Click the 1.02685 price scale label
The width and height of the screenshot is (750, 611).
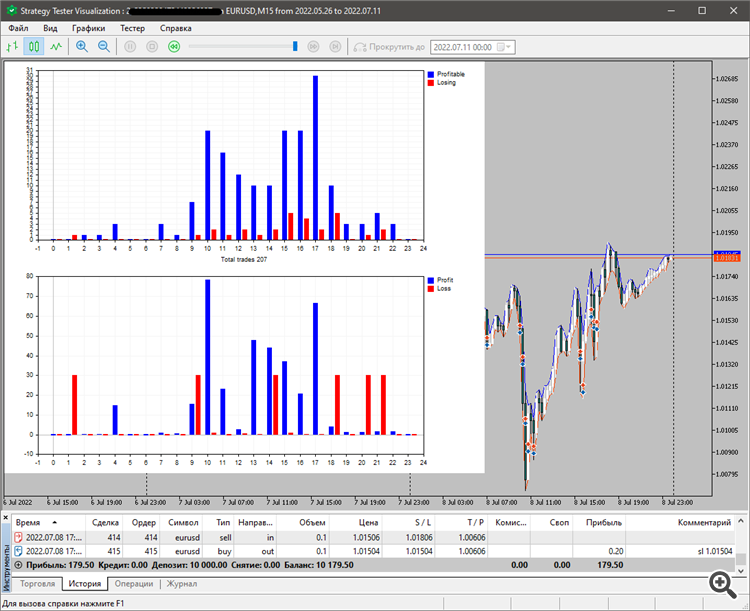click(x=726, y=79)
